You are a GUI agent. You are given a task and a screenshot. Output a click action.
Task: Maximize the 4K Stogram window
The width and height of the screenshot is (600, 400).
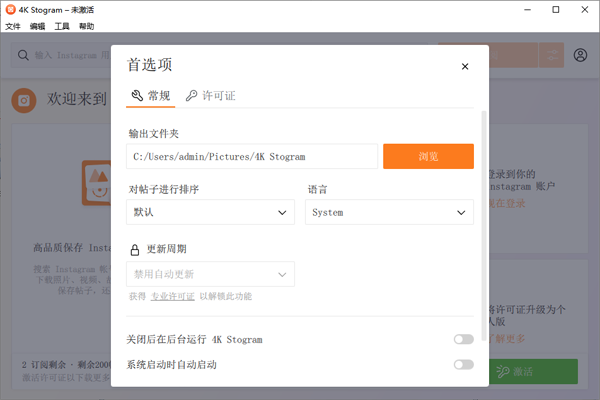tap(556, 10)
